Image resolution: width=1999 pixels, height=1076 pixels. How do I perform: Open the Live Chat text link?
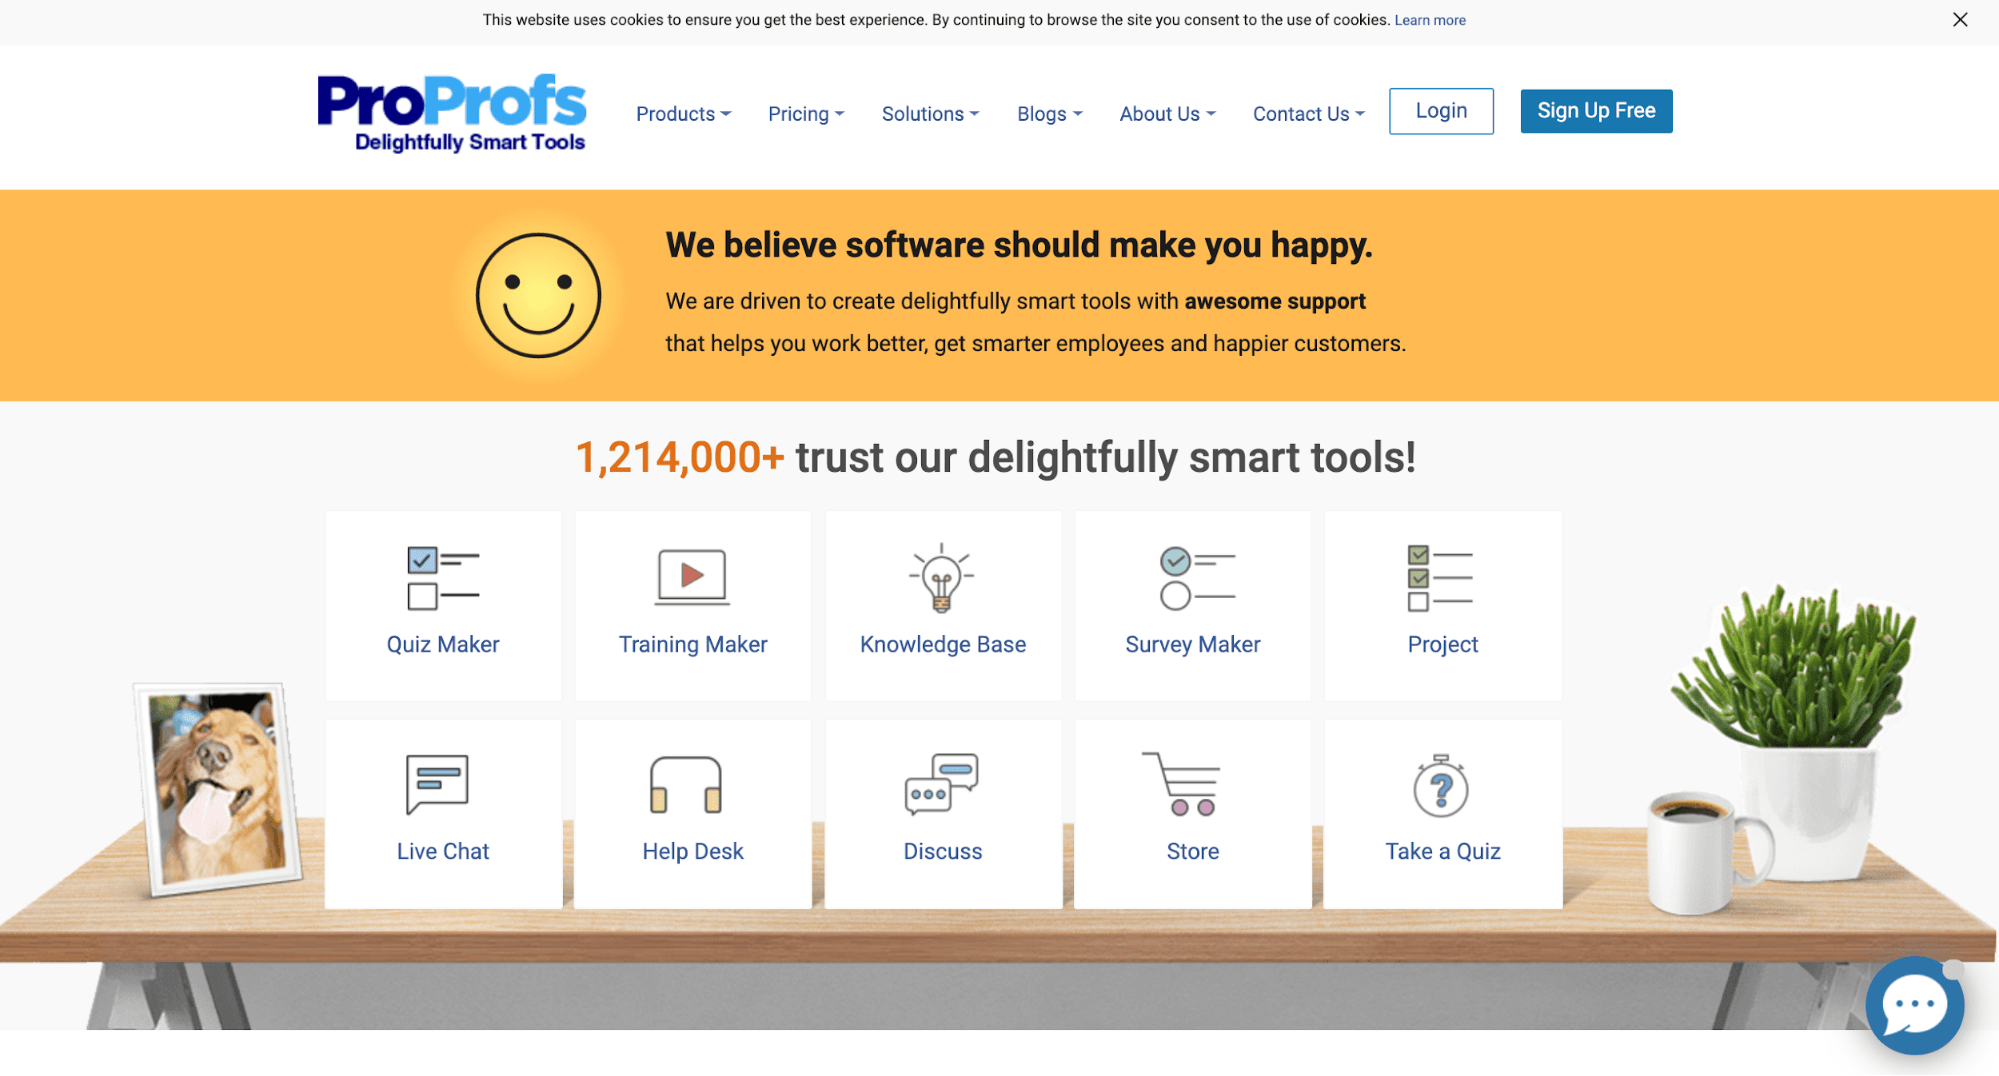click(x=443, y=851)
